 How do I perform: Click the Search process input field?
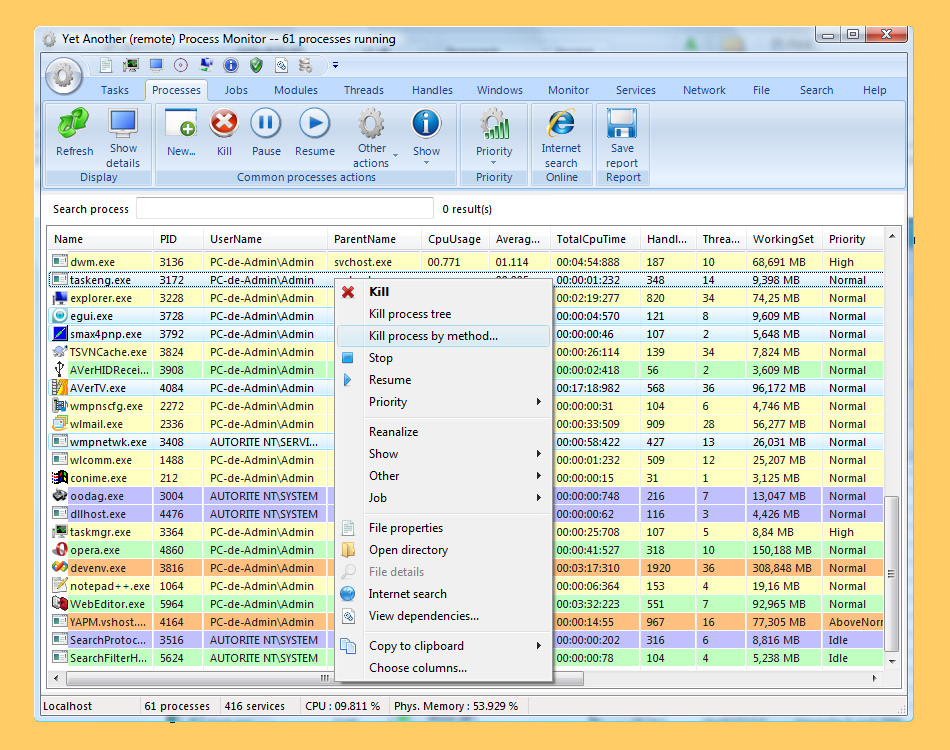tap(285, 208)
